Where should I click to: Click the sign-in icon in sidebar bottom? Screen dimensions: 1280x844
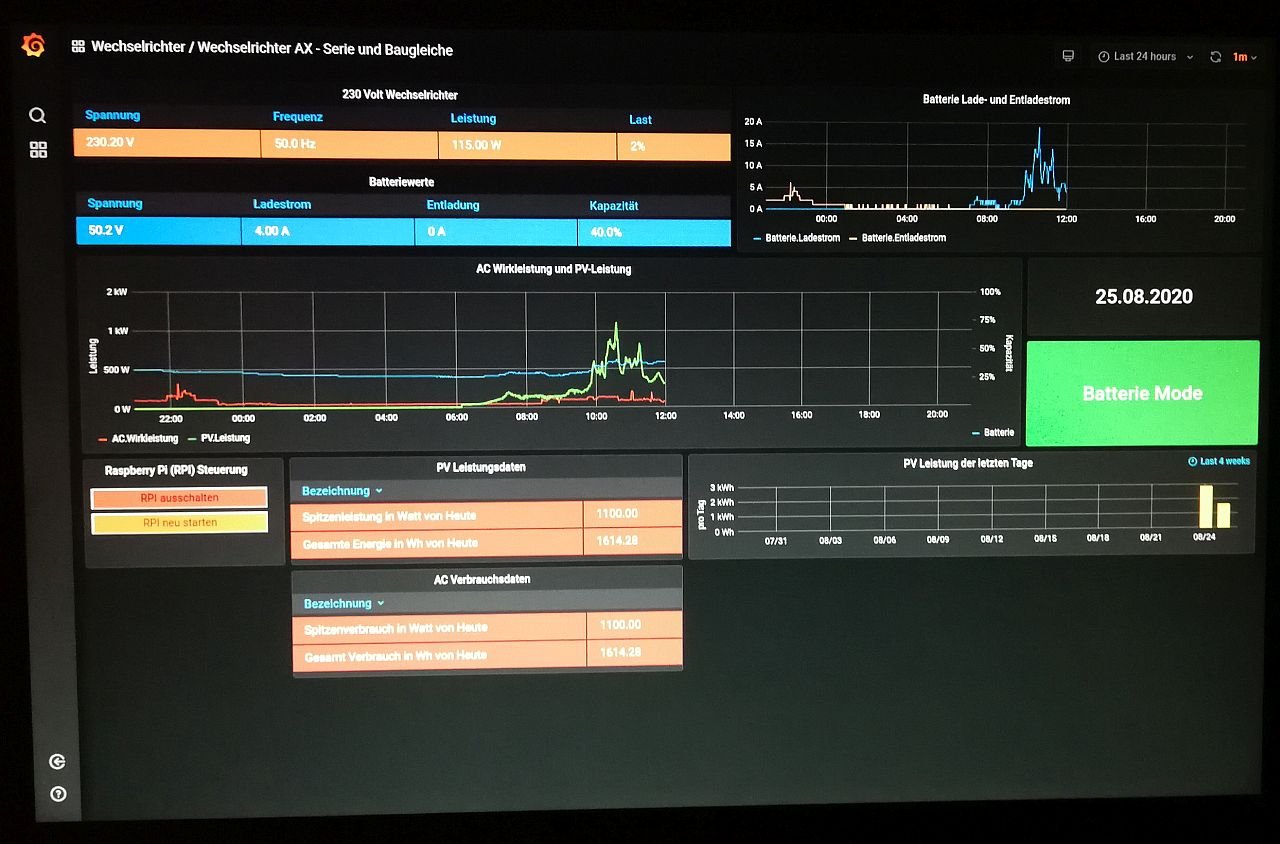point(58,762)
